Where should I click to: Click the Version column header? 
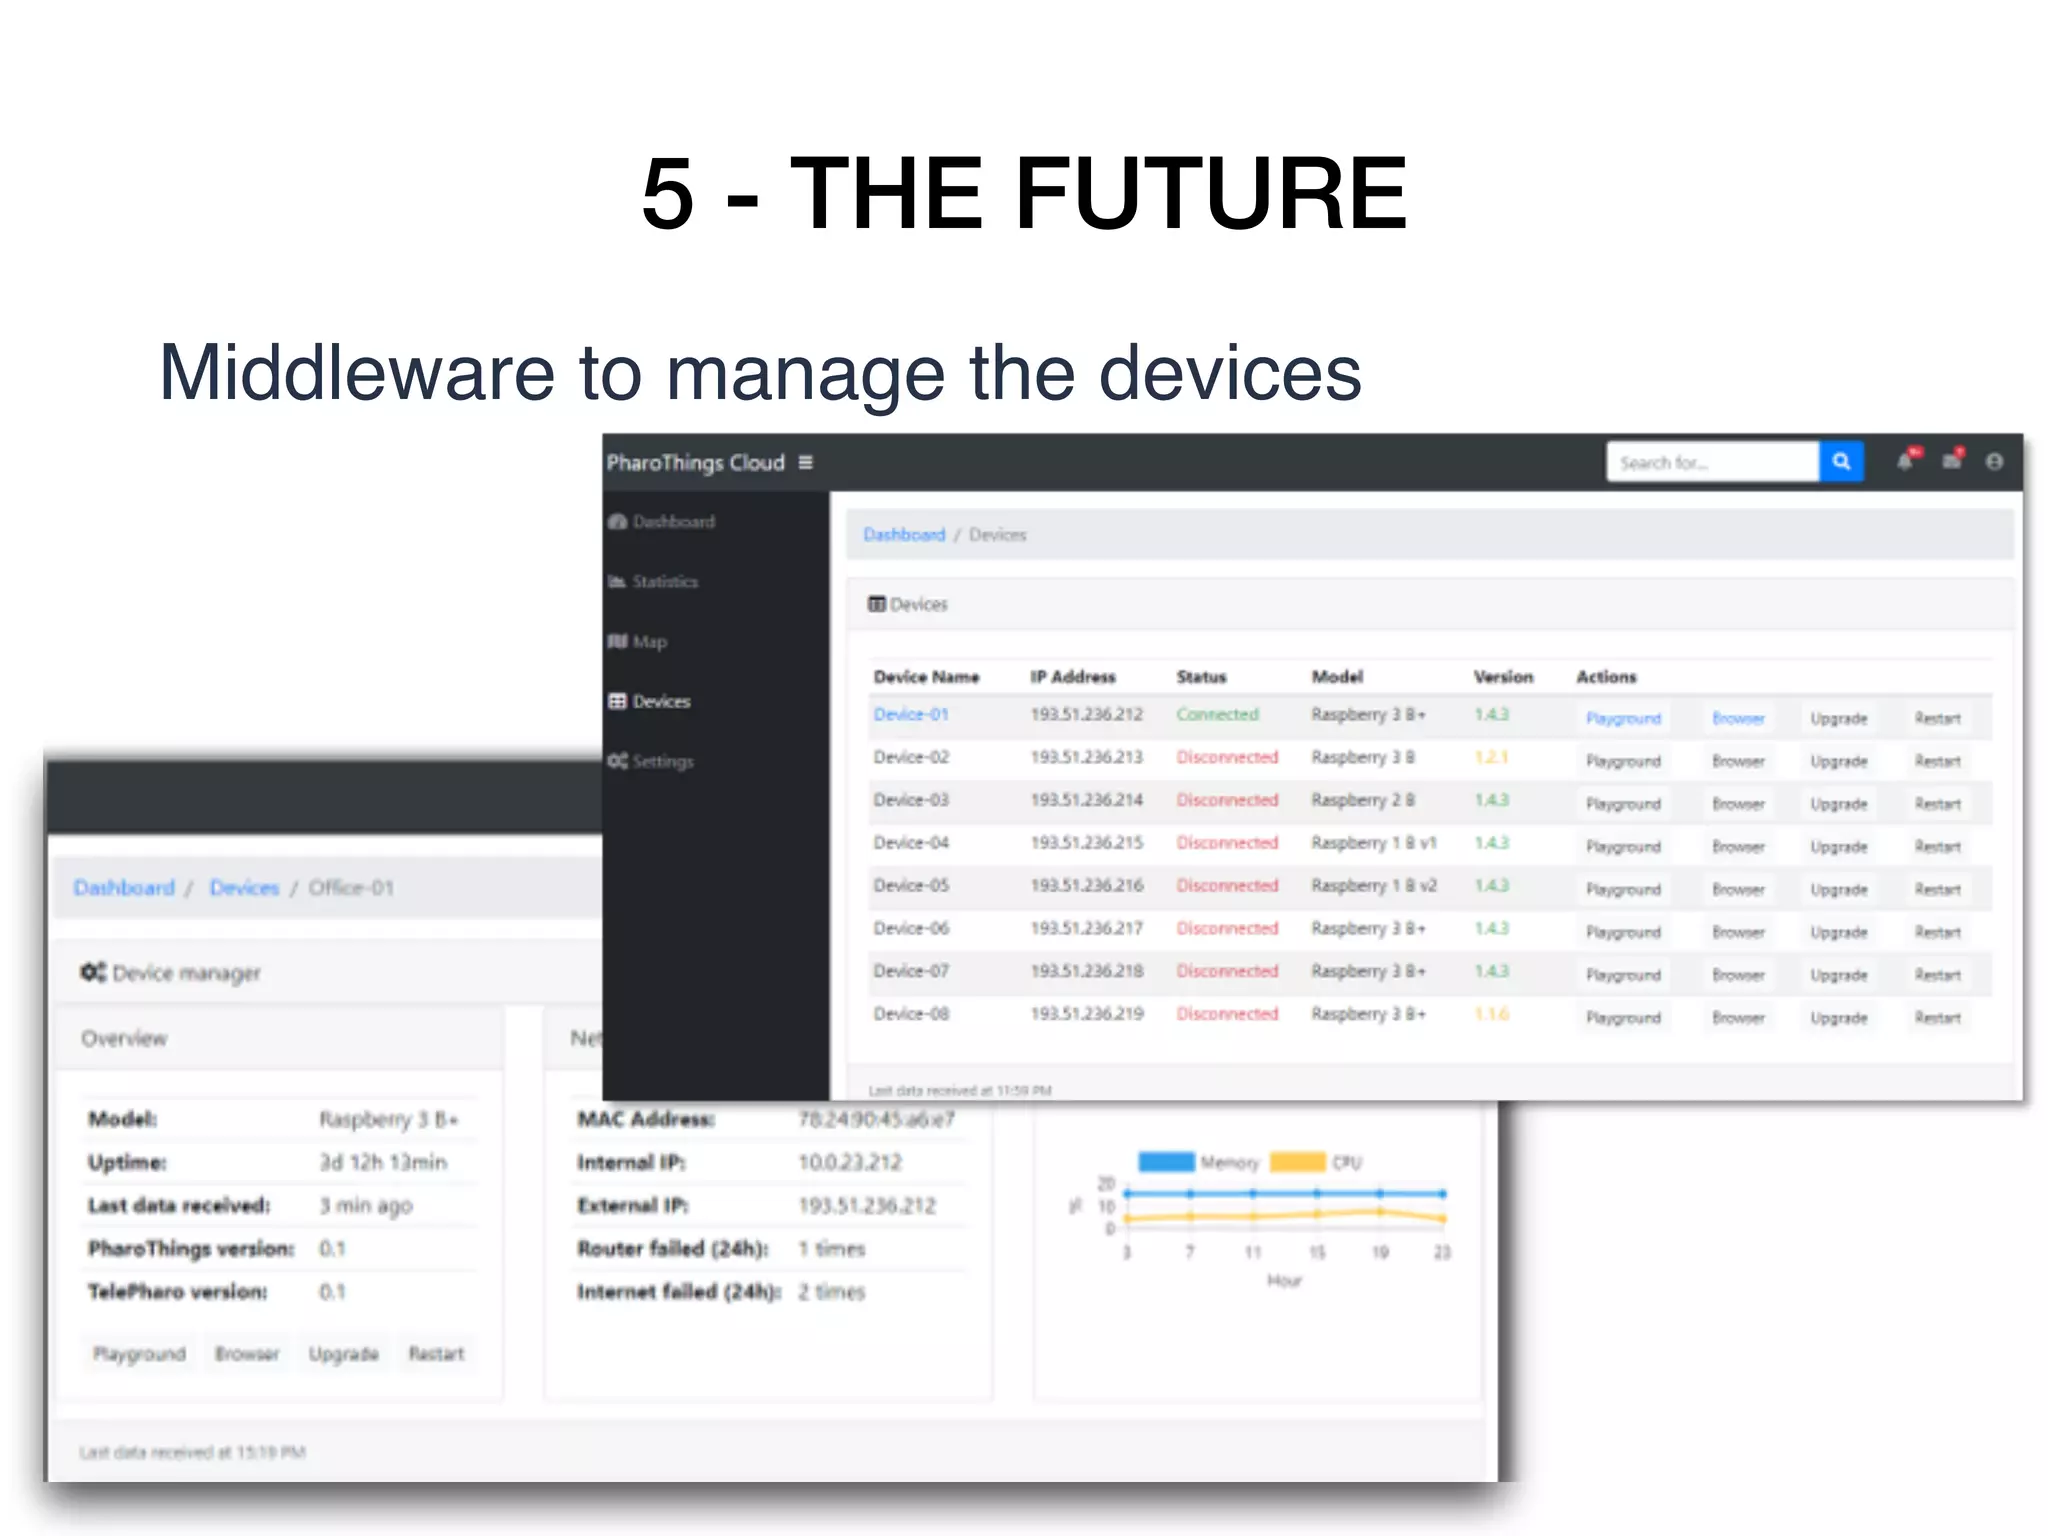tap(1503, 677)
